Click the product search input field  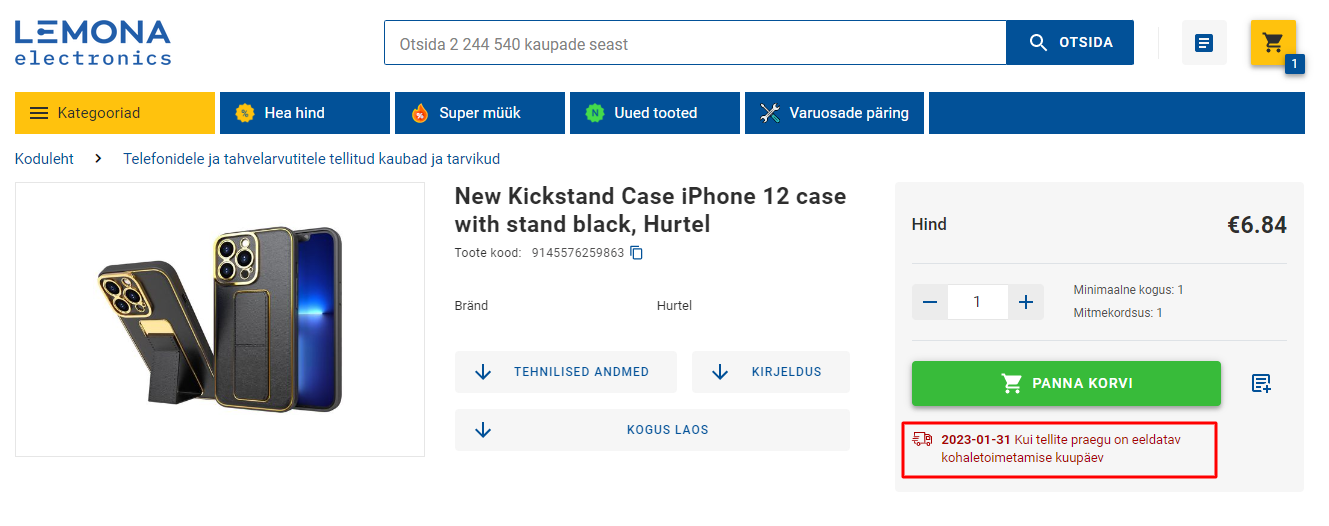[x=695, y=43]
